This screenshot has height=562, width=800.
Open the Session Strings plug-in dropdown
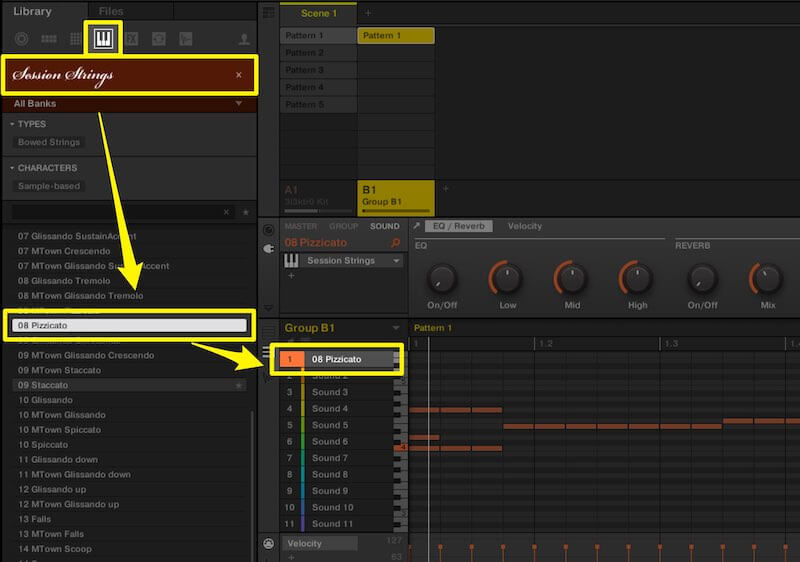[x=396, y=261]
